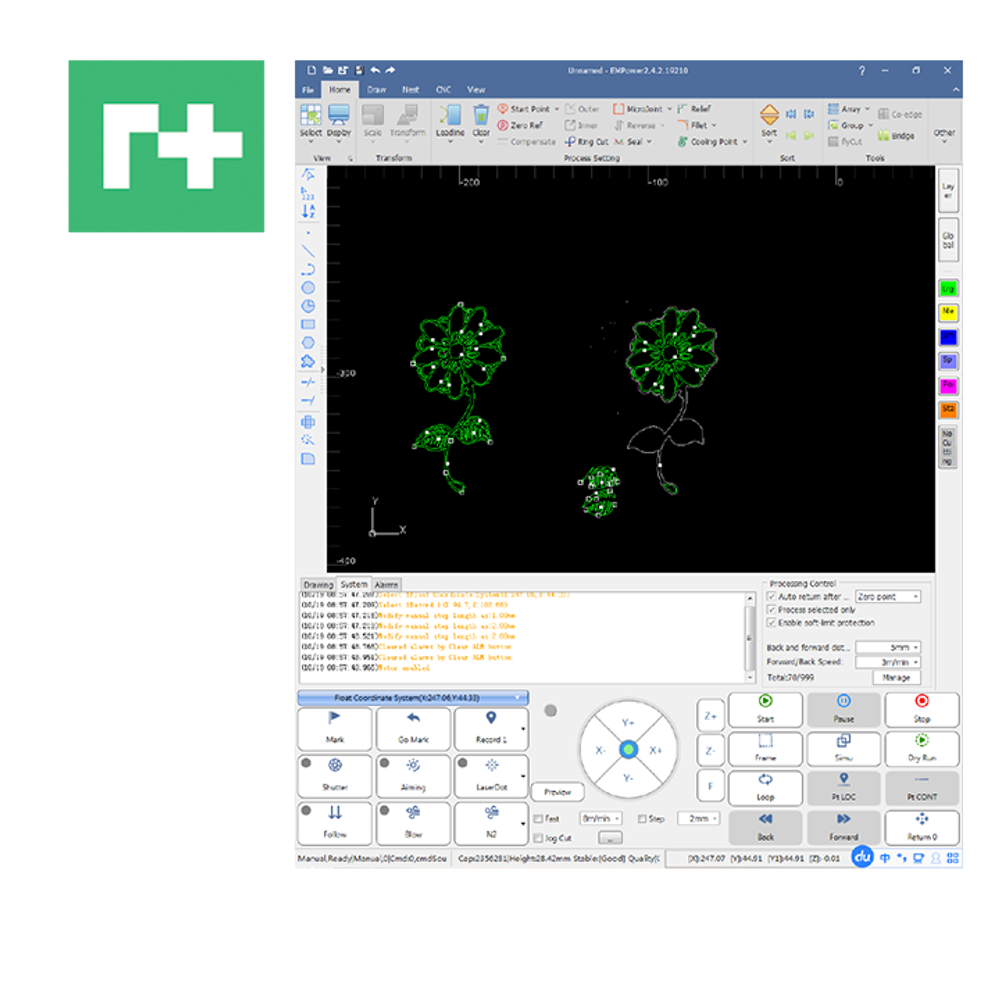
Task: Enable the Jog Cut checkbox
Action: [x=539, y=838]
